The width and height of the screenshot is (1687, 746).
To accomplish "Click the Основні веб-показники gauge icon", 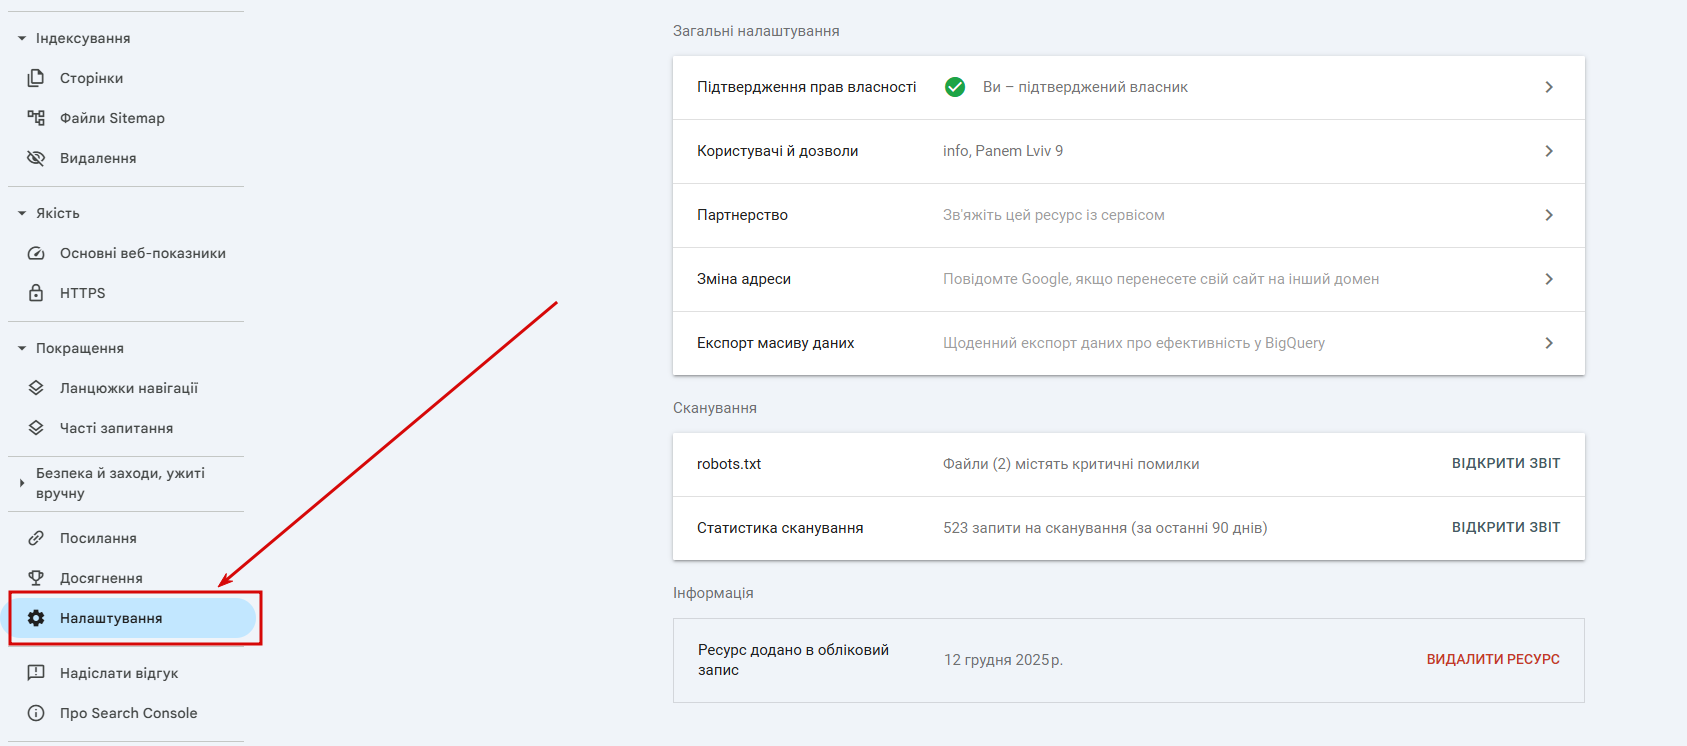I will [x=36, y=253].
